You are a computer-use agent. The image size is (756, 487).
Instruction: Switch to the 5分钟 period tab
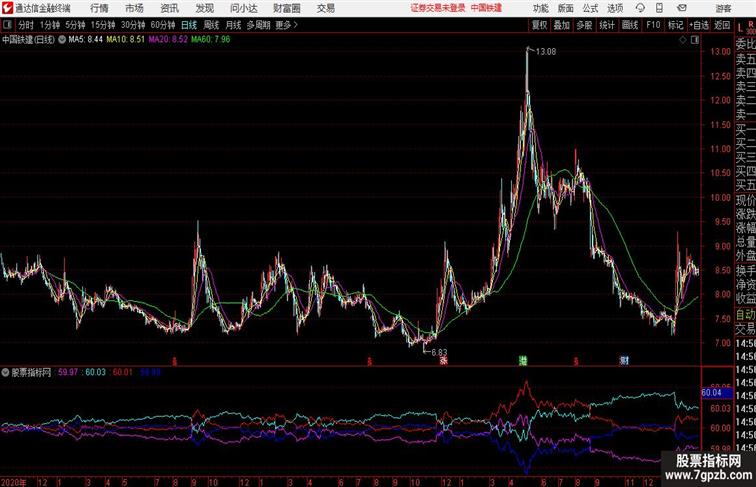(75, 25)
